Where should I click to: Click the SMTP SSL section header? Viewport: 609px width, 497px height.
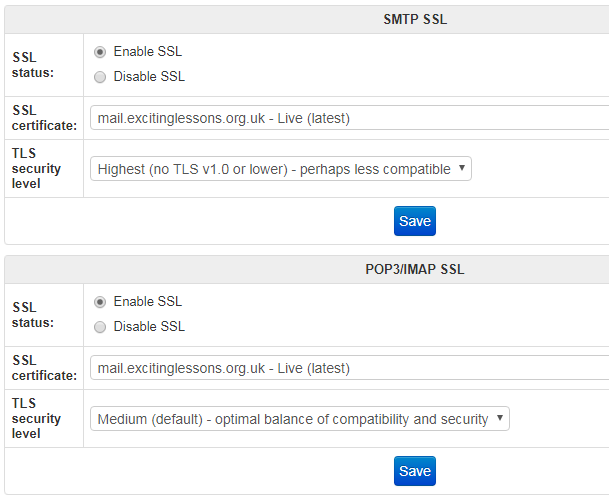[415, 19]
